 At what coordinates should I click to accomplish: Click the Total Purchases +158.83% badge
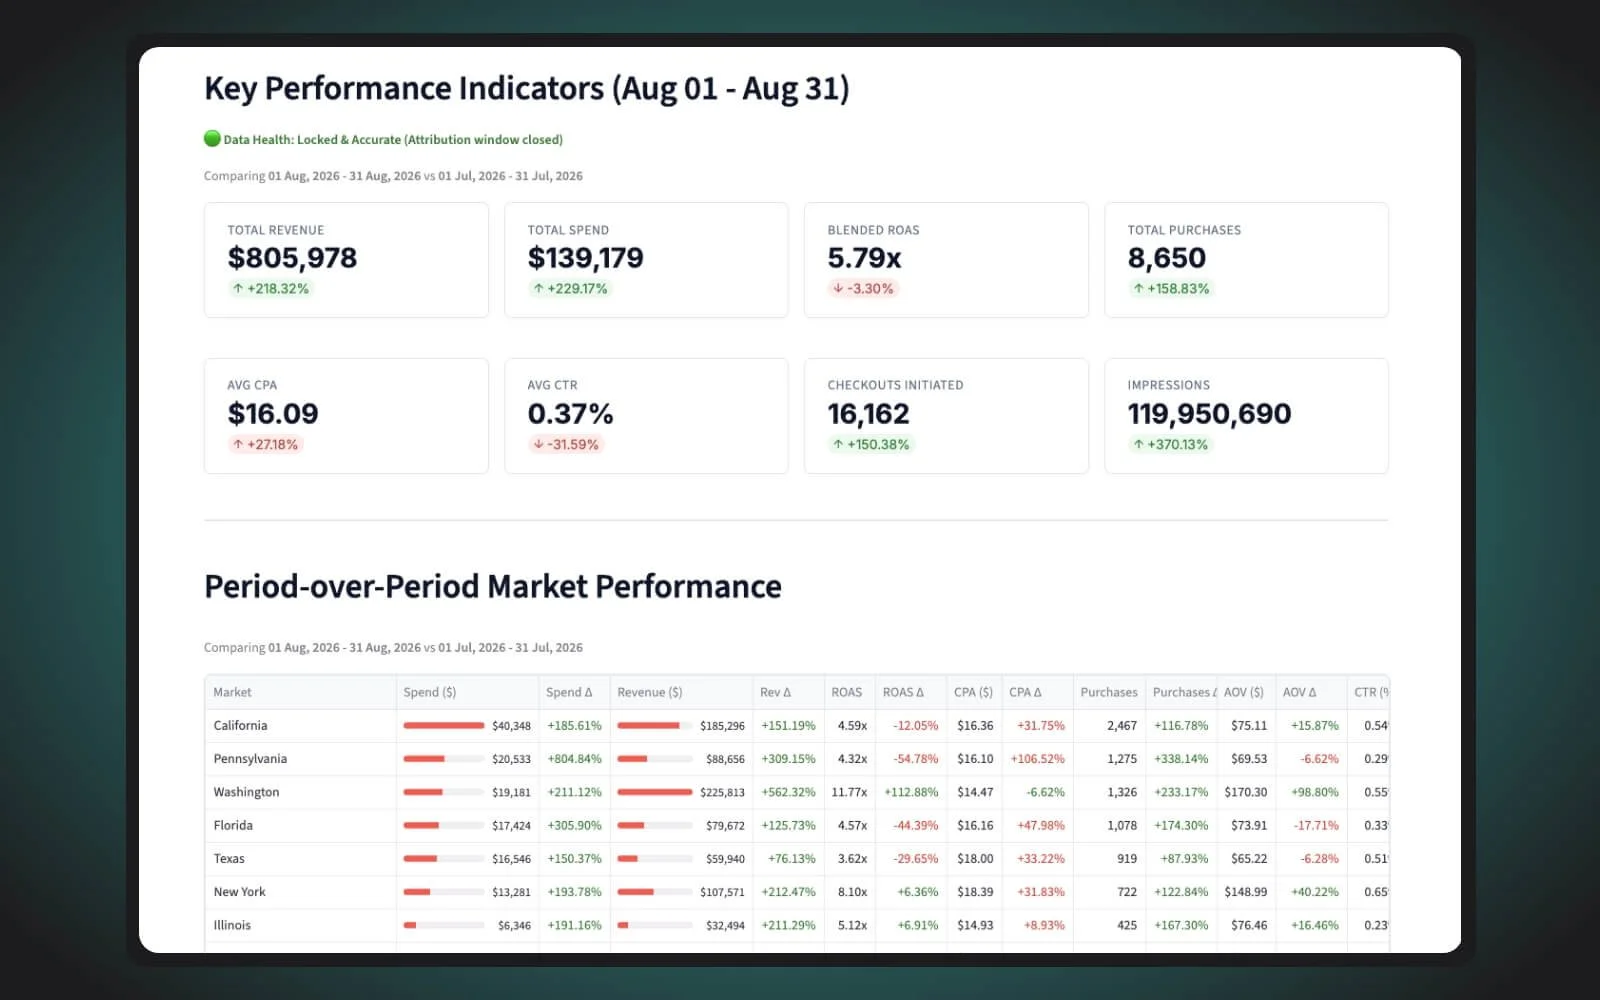(1170, 288)
